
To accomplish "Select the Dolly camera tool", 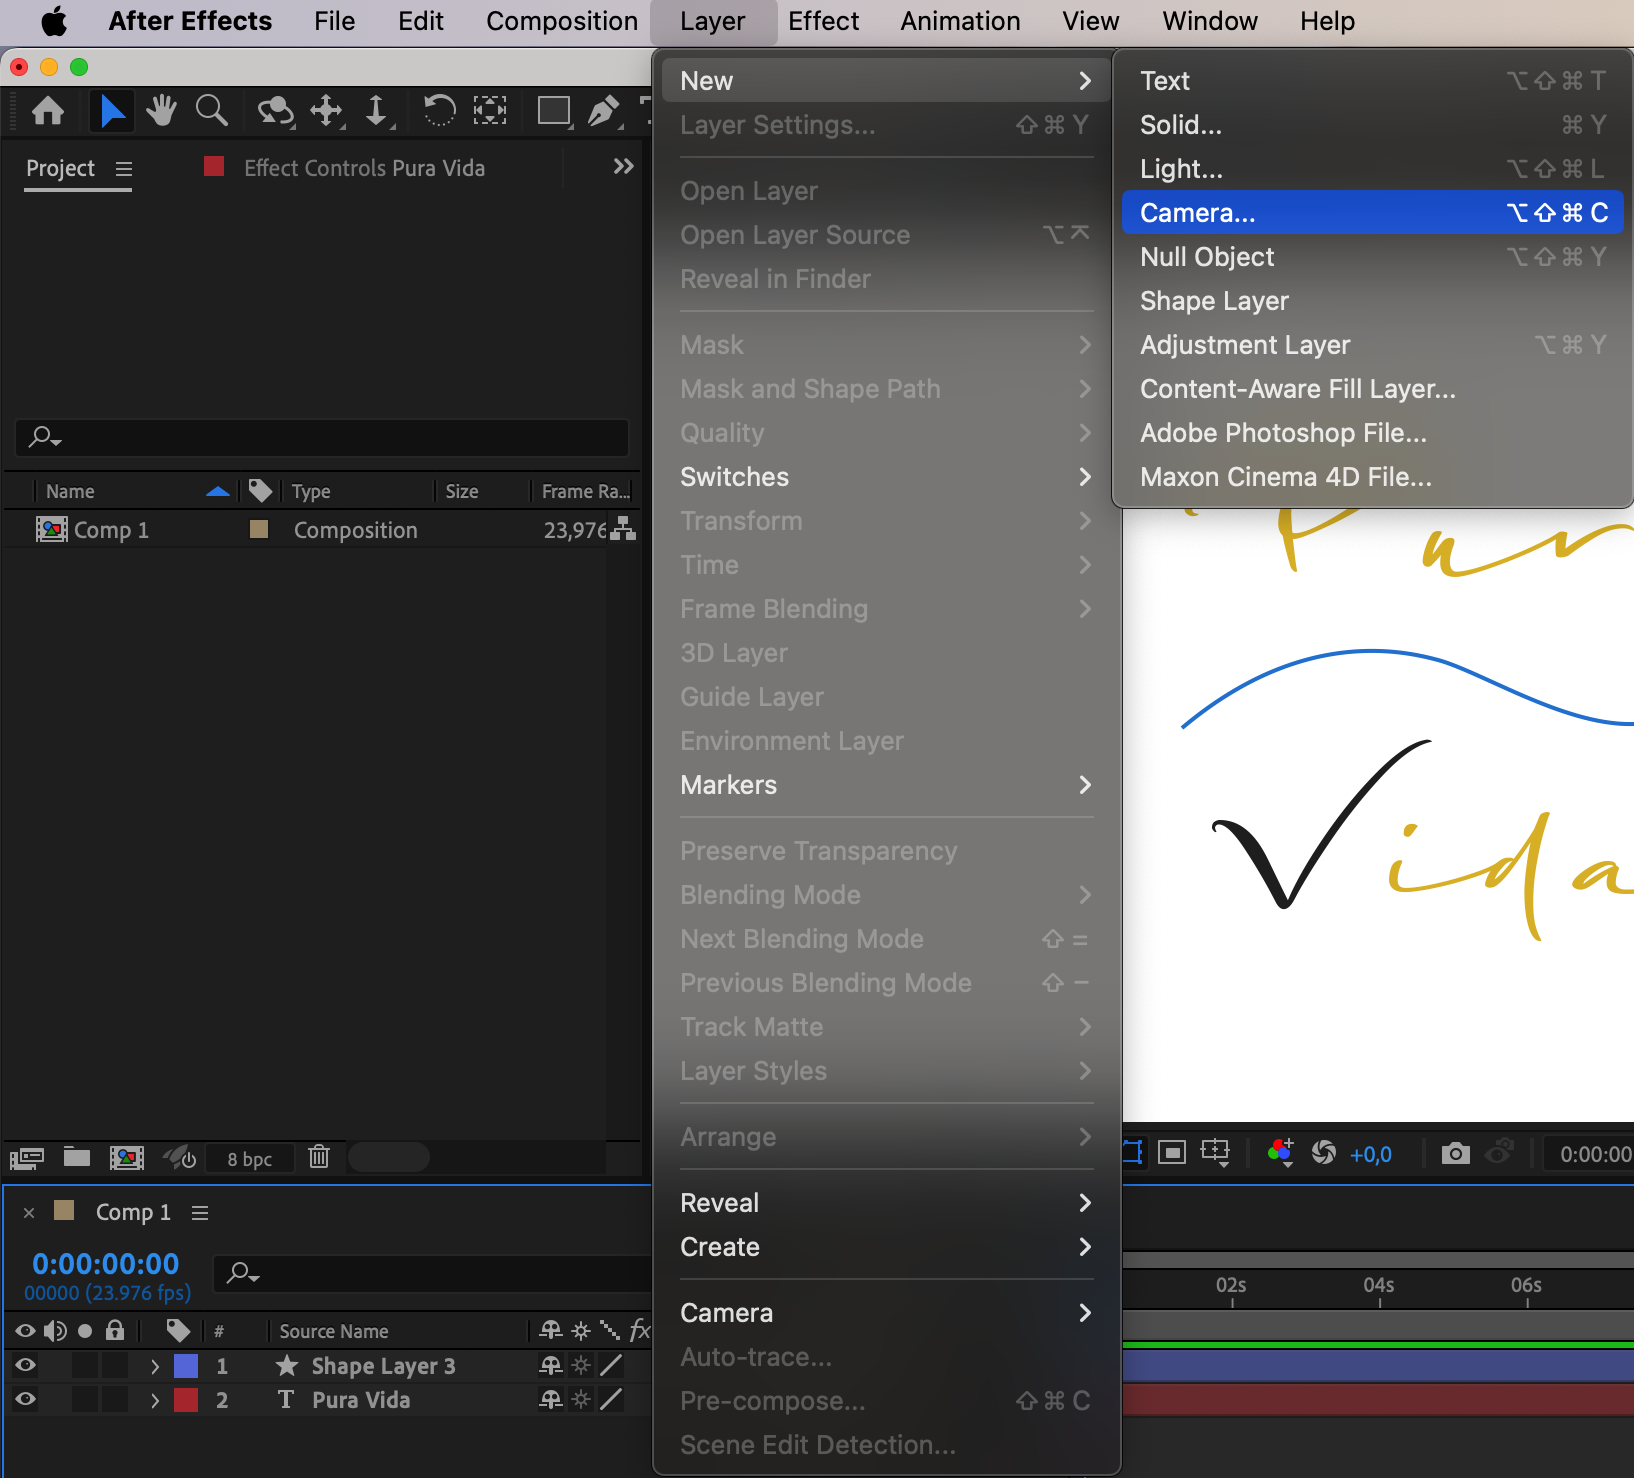I will click(x=377, y=110).
